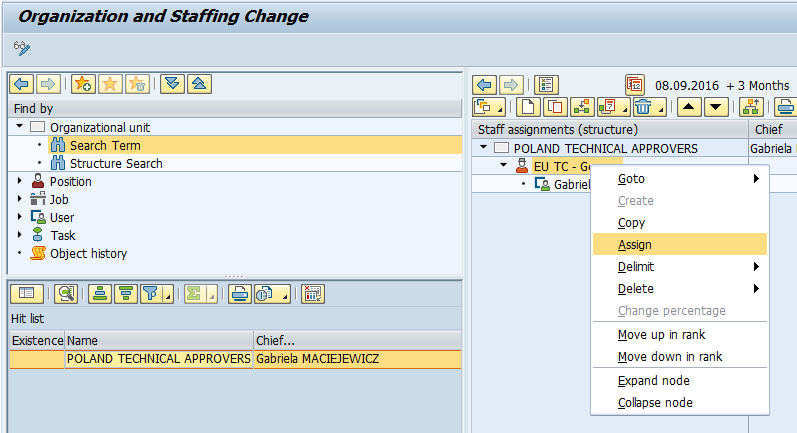Click the find magnifier icon in hit list toolbar
Image resolution: width=797 pixels, height=433 pixels.
pos(67,294)
